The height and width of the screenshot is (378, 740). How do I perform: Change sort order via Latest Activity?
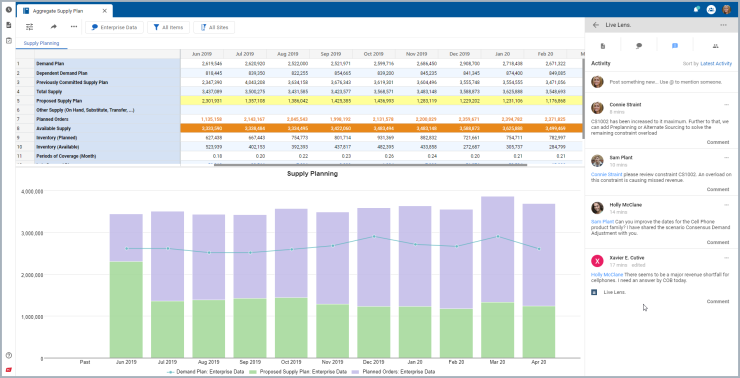click(716, 63)
